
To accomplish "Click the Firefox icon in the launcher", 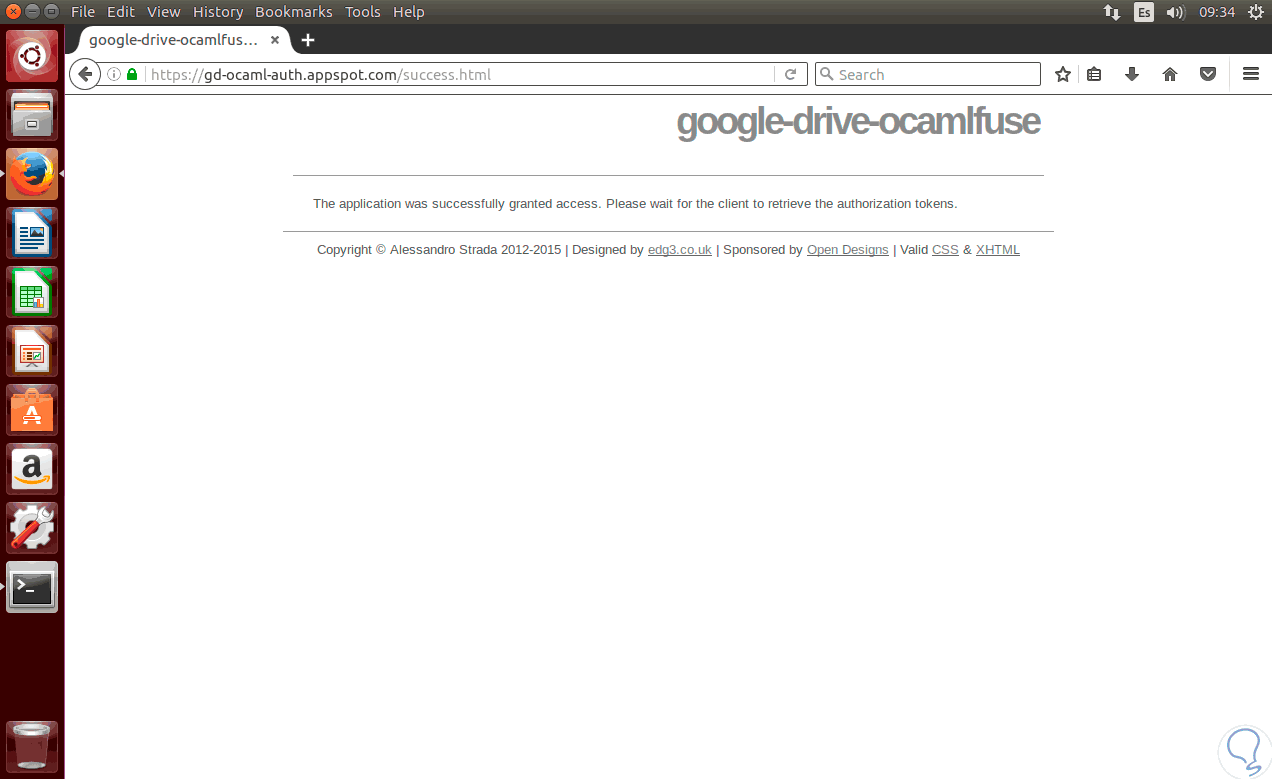I will tap(32, 174).
